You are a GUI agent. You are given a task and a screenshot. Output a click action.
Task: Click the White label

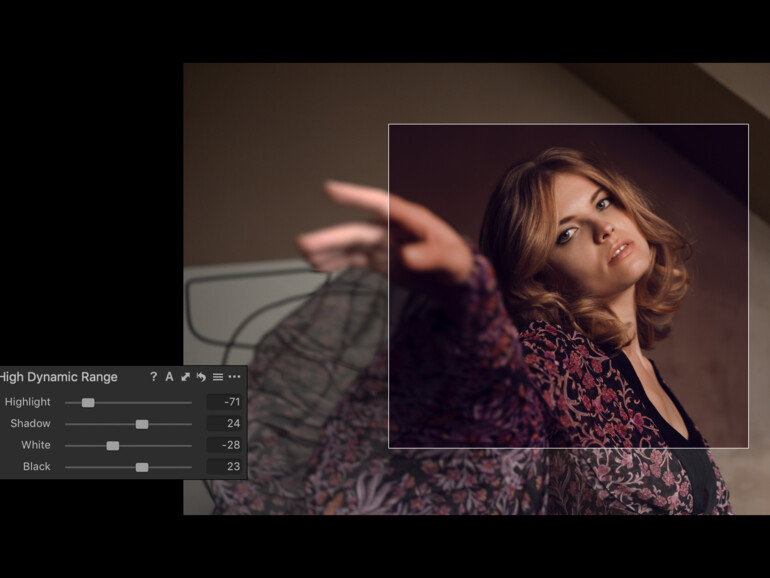(36, 445)
